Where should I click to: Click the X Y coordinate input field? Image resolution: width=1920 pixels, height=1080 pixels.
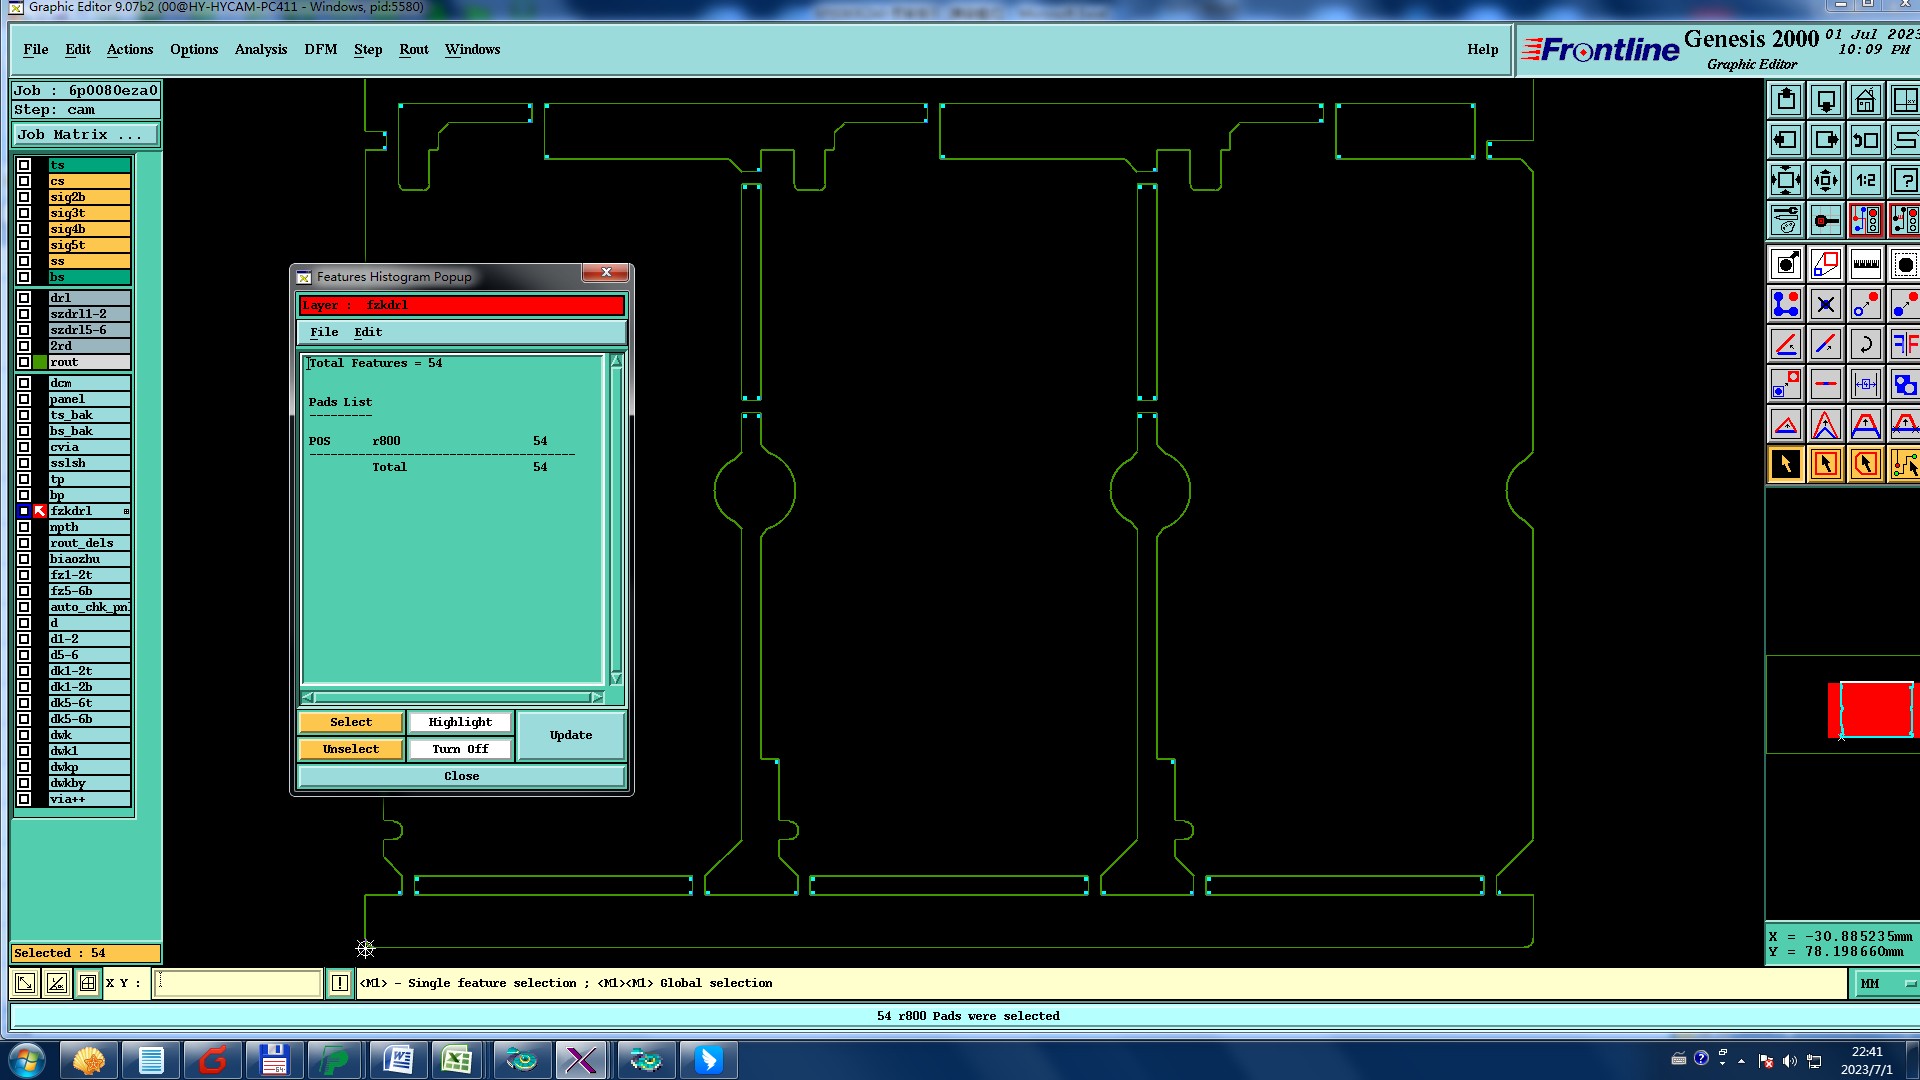point(237,983)
